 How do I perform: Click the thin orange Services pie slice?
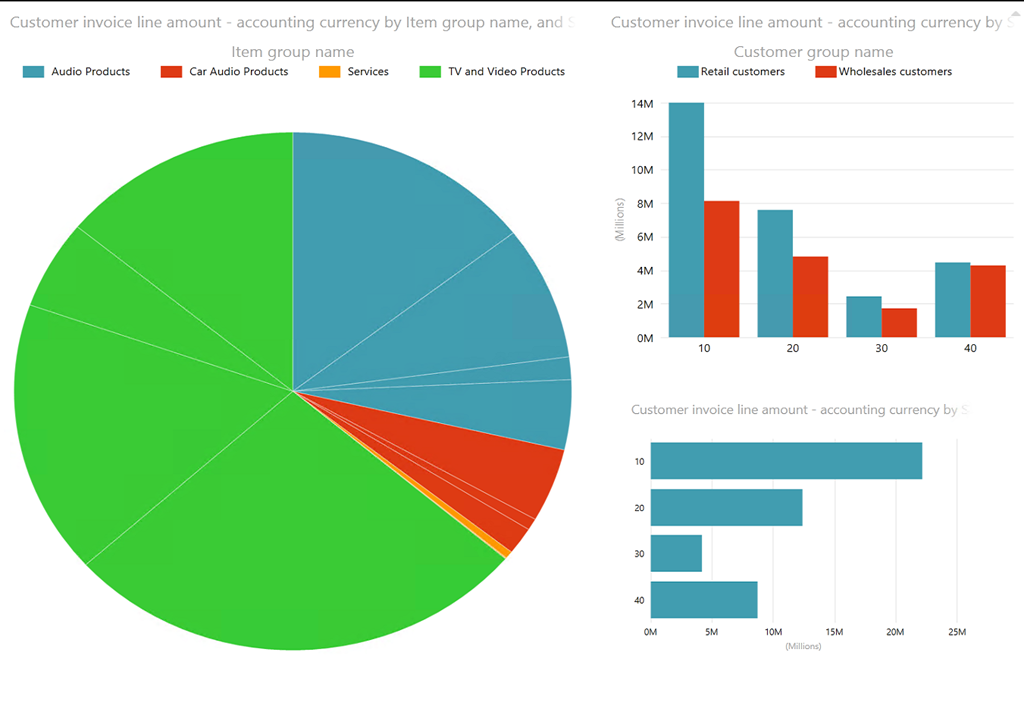pos(505,552)
